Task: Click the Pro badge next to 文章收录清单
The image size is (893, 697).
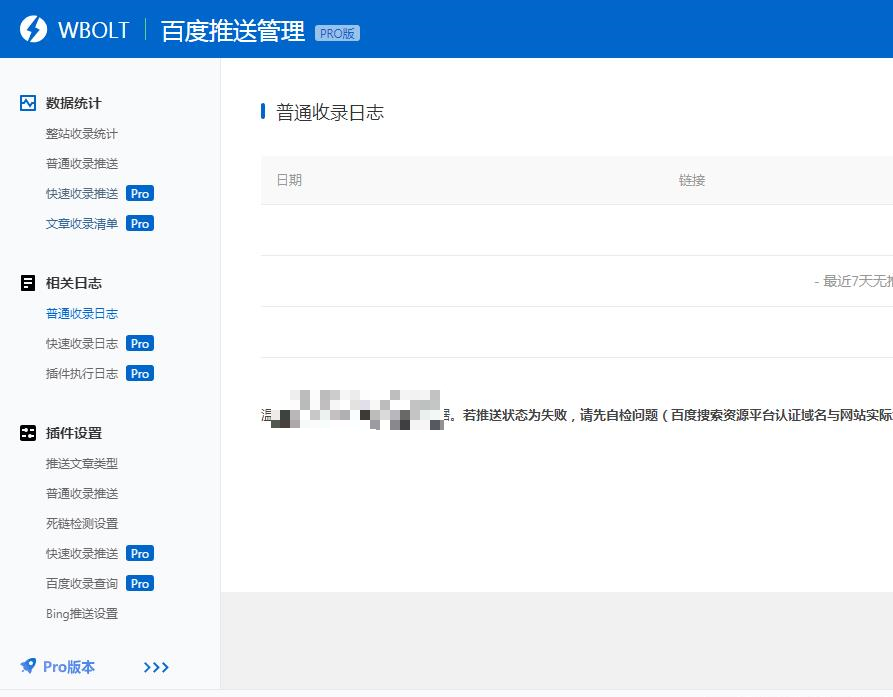Action: (139, 223)
